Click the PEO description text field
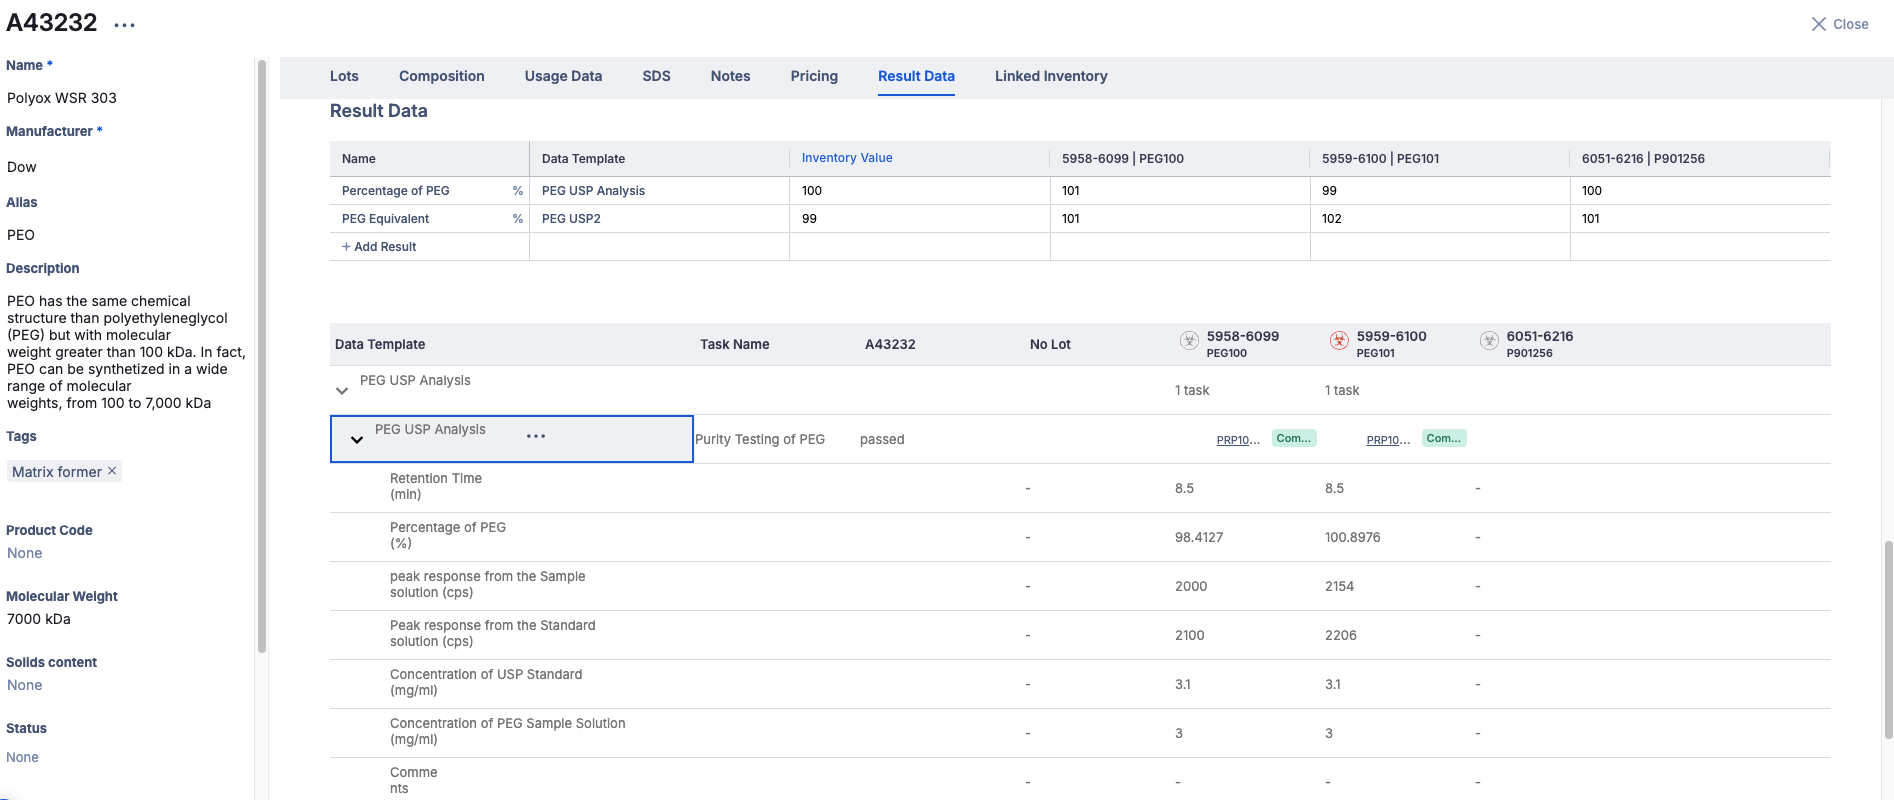 pyautogui.click(x=126, y=352)
